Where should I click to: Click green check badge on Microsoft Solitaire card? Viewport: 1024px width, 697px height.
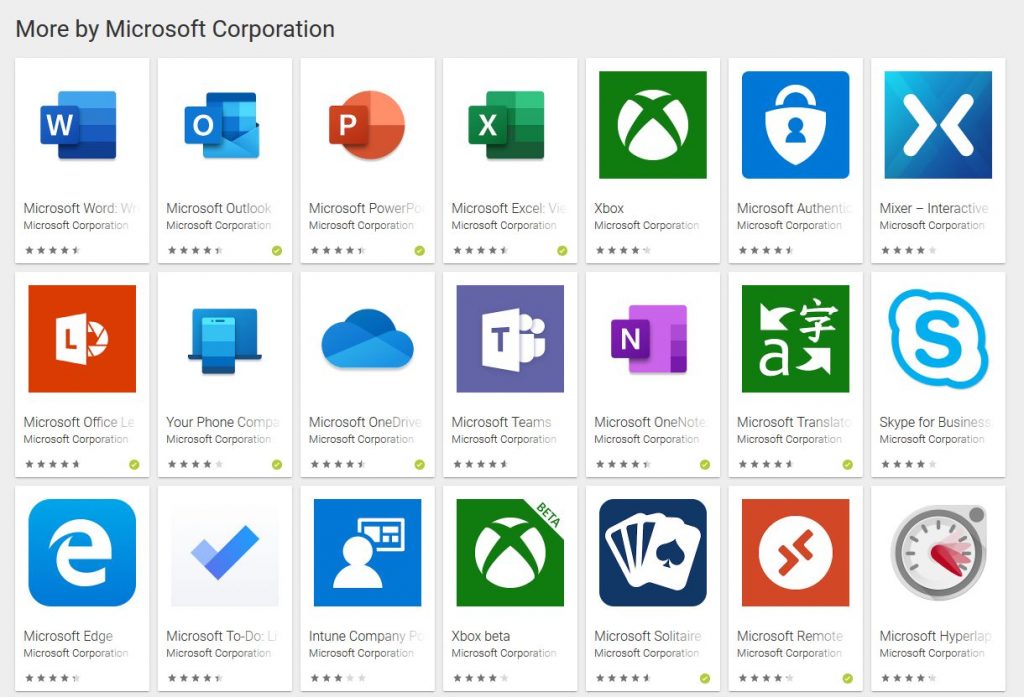click(x=705, y=678)
